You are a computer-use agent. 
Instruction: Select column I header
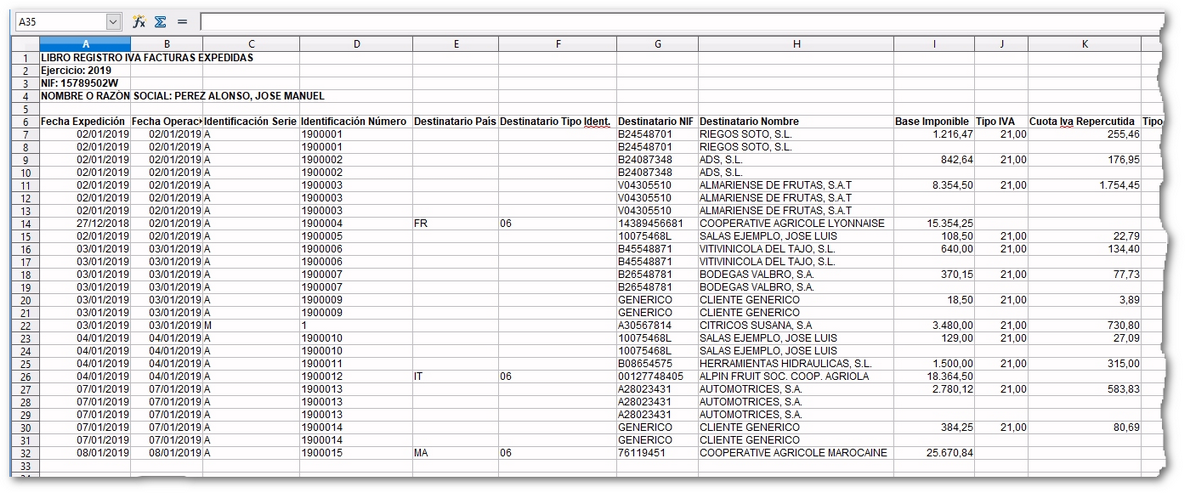(x=934, y=45)
